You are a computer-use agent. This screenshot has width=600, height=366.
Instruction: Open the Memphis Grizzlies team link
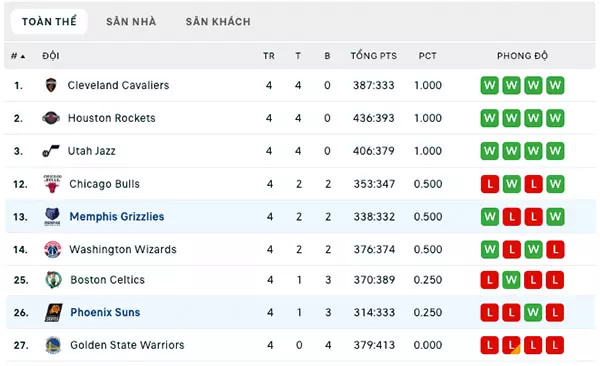(117, 217)
